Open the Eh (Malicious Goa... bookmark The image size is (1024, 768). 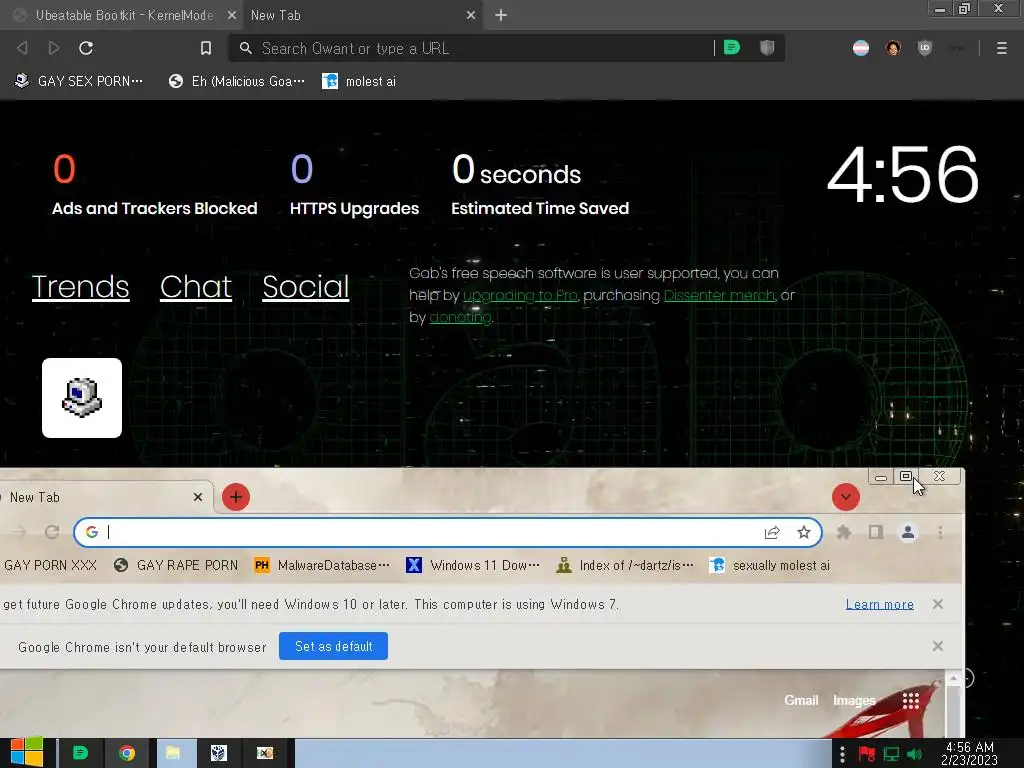coord(236,81)
